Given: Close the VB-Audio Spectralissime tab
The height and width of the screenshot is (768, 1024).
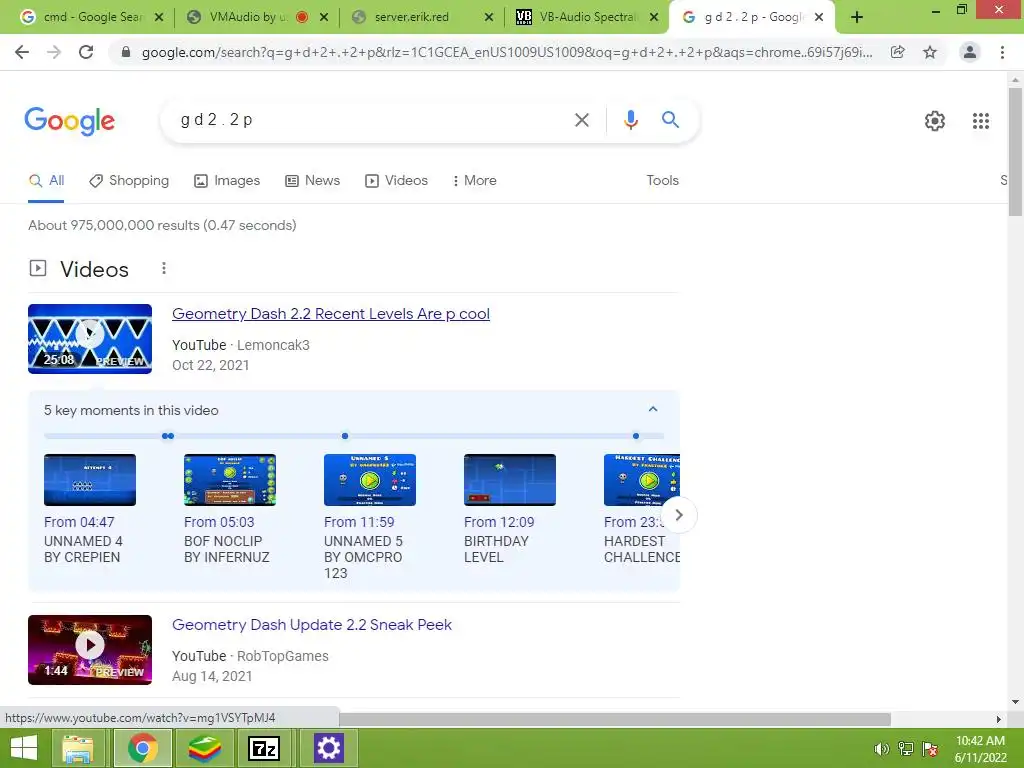Looking at the screenshot, I should (654, 18).
